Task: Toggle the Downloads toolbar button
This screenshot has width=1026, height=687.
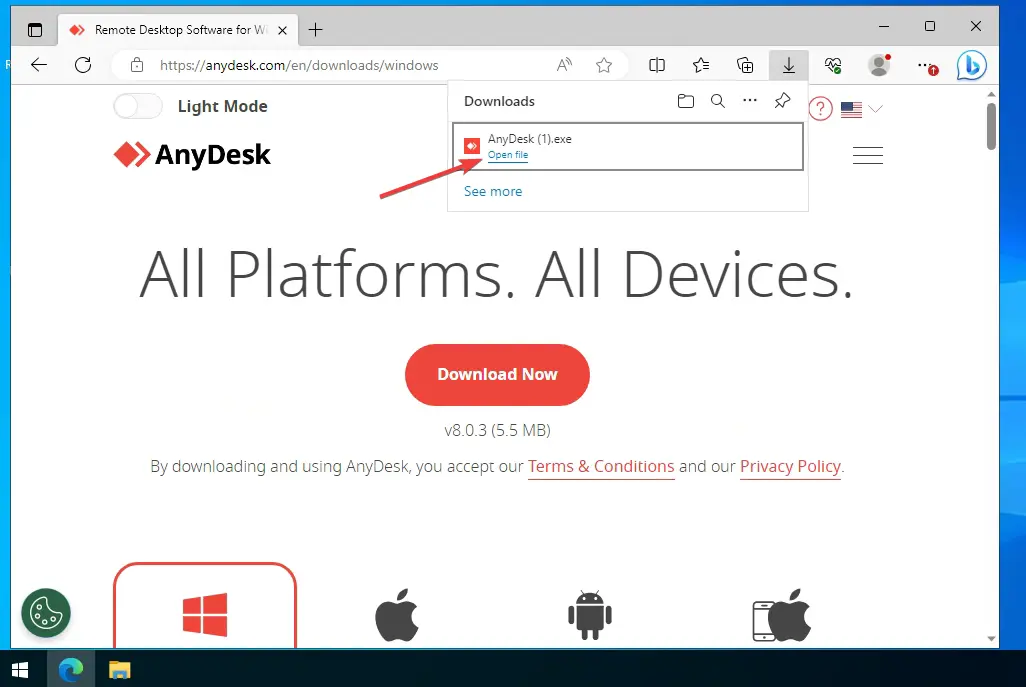Action: [x=788, y=65]
